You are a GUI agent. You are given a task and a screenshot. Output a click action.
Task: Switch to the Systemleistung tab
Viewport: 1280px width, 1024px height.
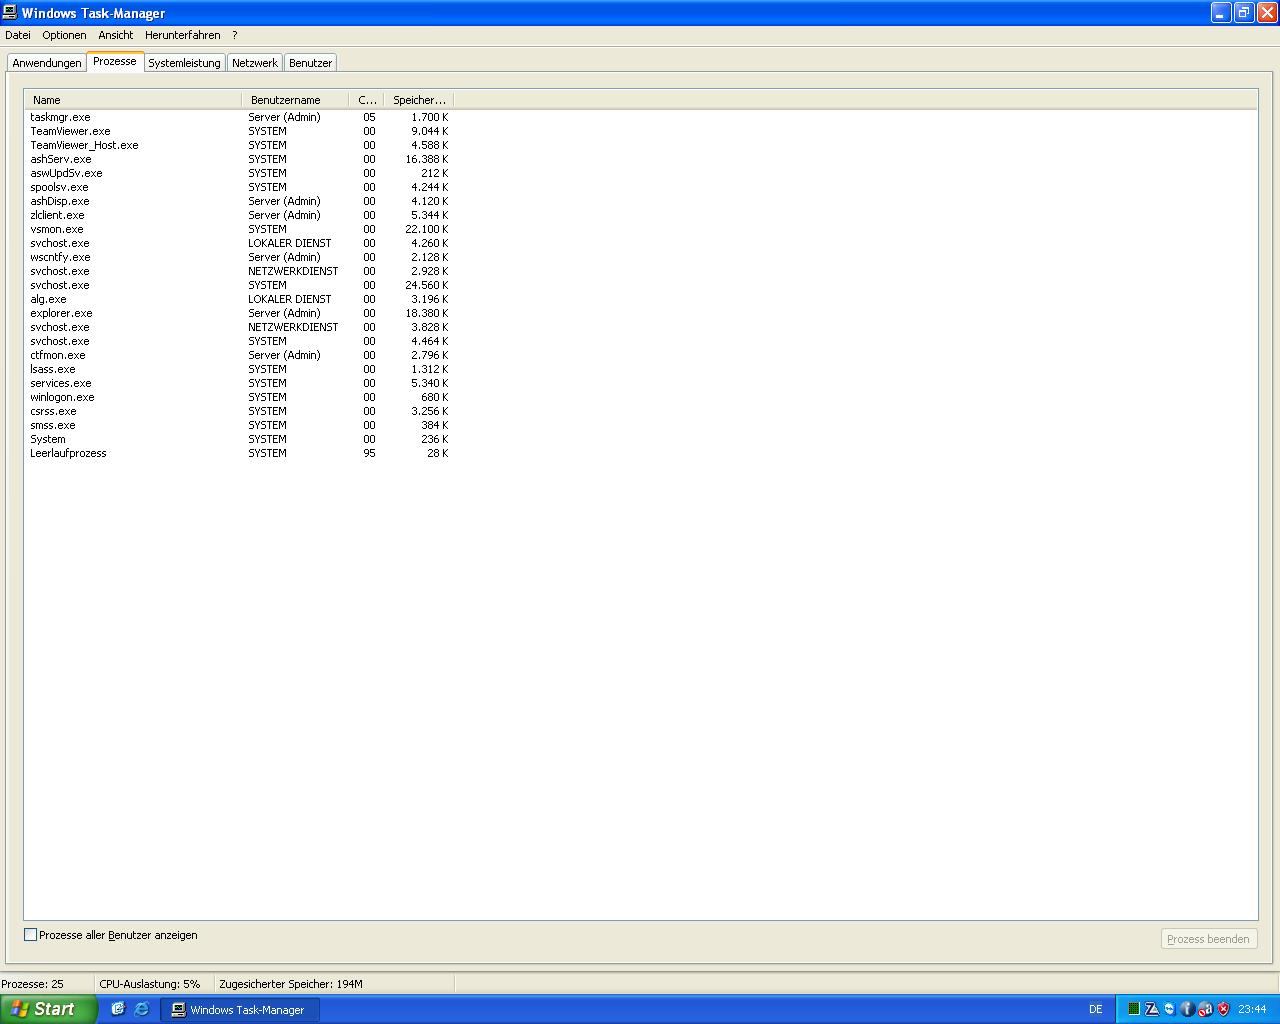pyautogui.click(x=184, y=63)
